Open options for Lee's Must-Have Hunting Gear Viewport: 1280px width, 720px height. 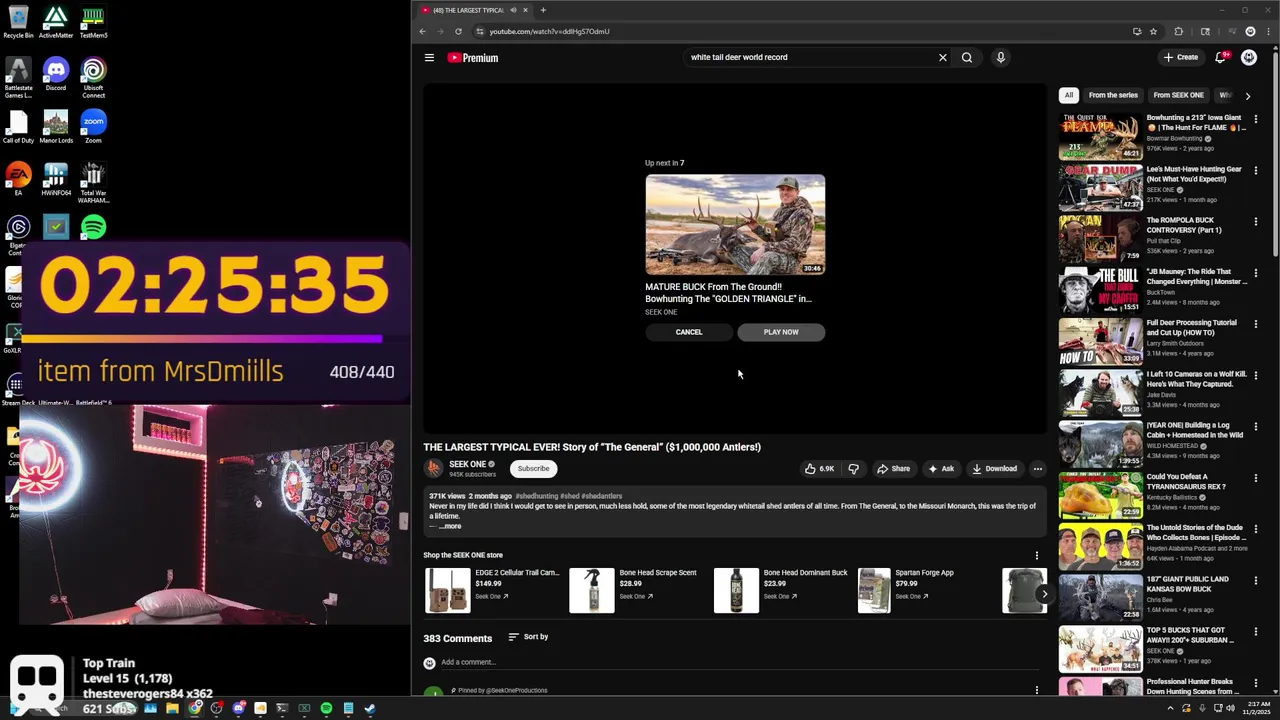[1256, 170]
